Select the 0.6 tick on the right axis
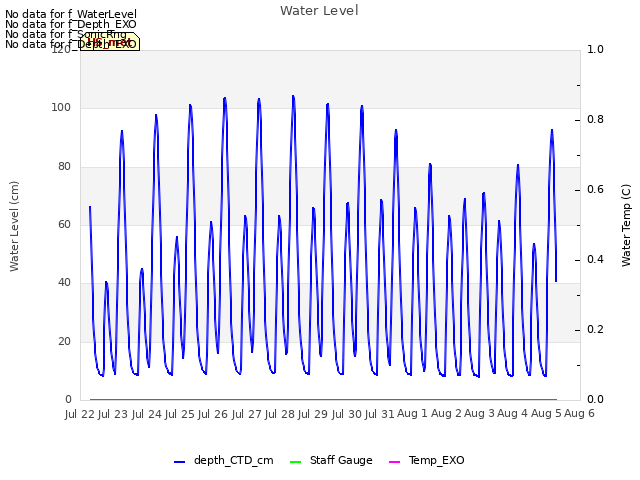This screenshot has width=640, height=480. tap(595, 190)
